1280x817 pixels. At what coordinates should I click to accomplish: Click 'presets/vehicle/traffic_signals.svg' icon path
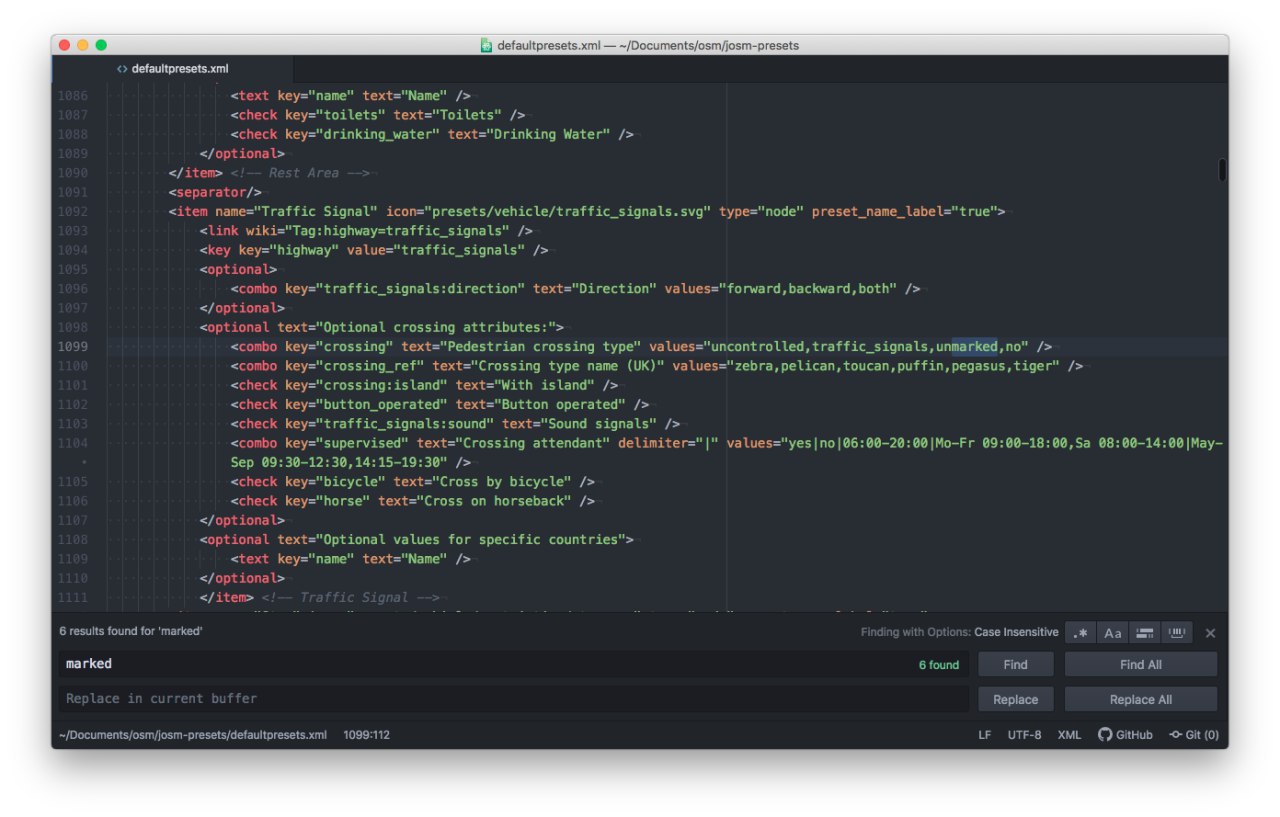tap(567, 212)
